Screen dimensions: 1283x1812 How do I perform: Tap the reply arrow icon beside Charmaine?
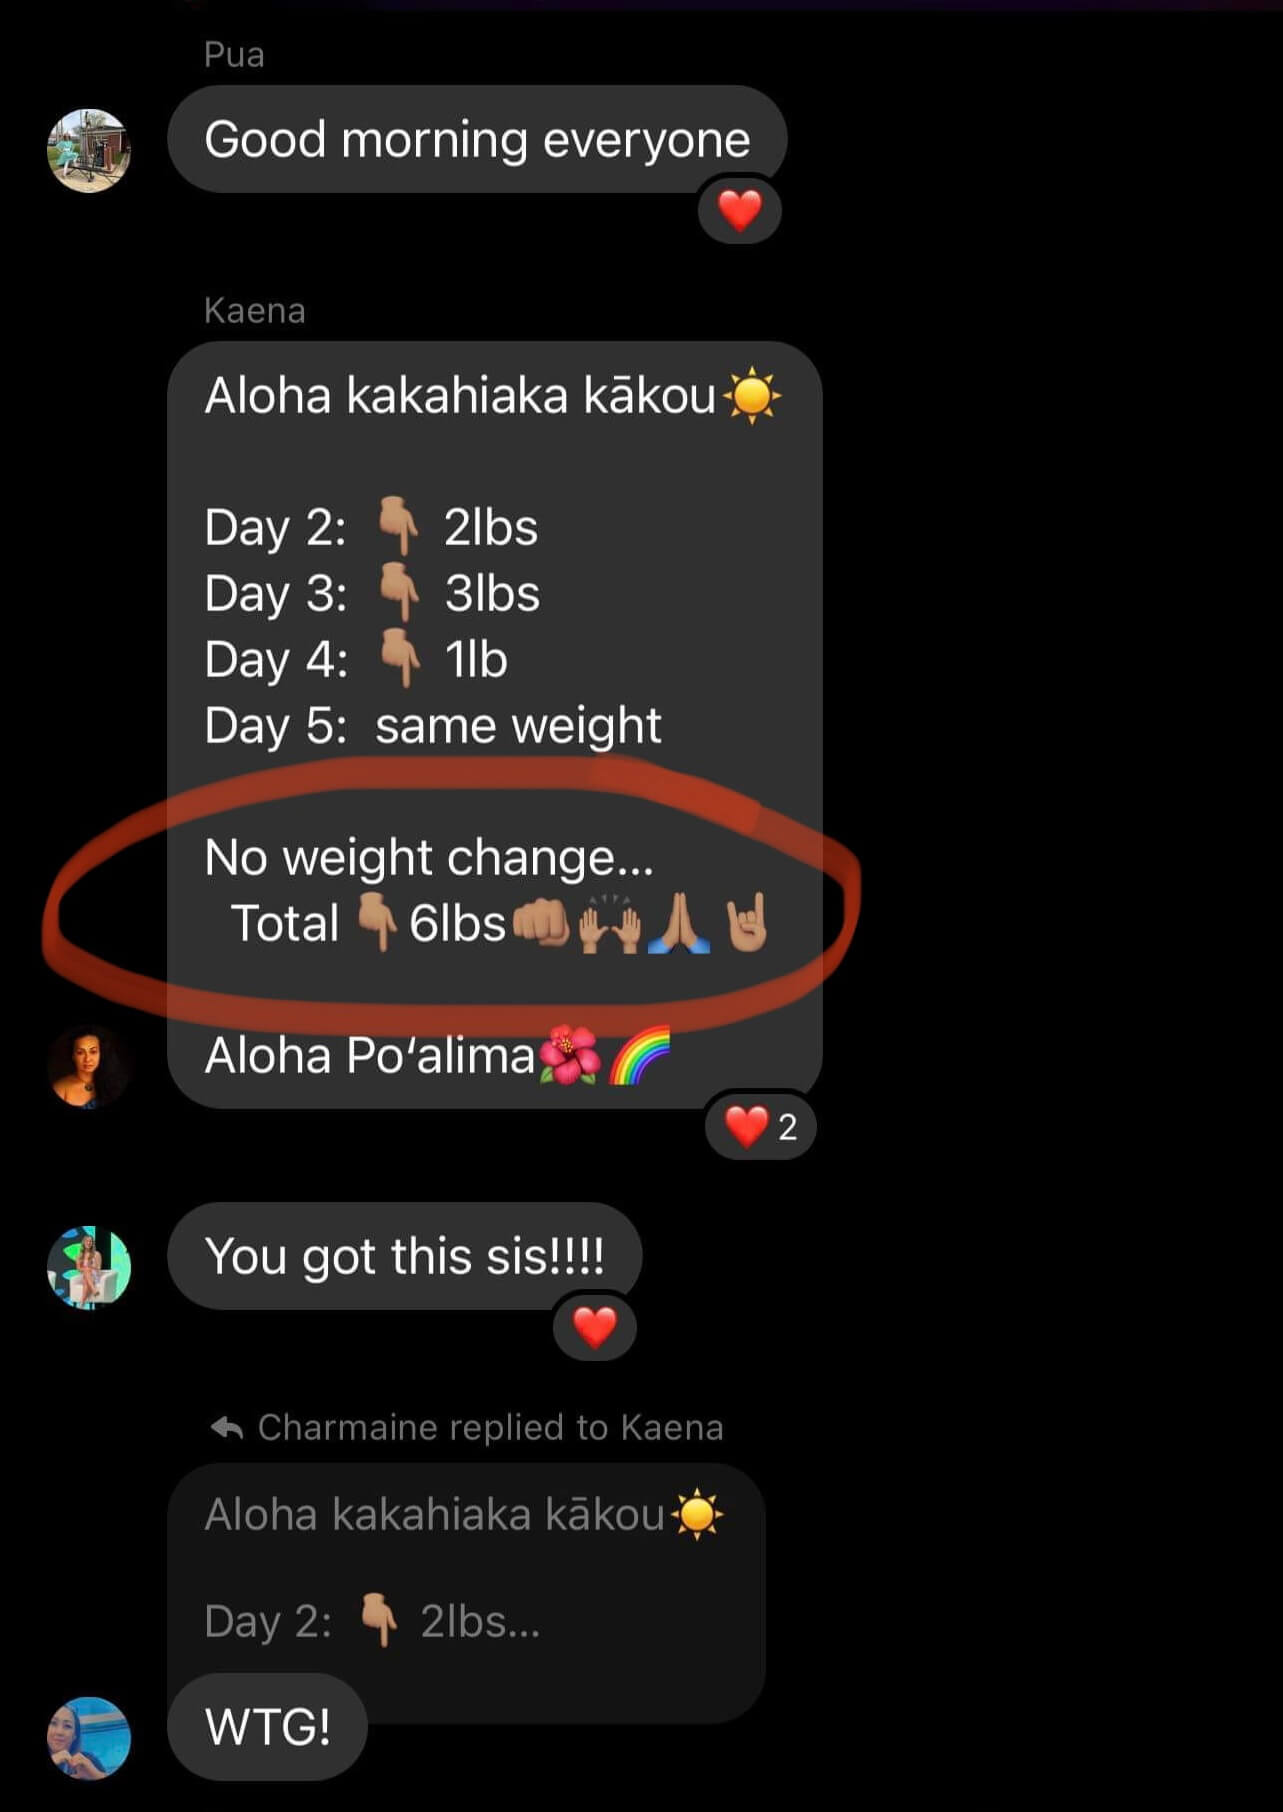(227, 1428)
